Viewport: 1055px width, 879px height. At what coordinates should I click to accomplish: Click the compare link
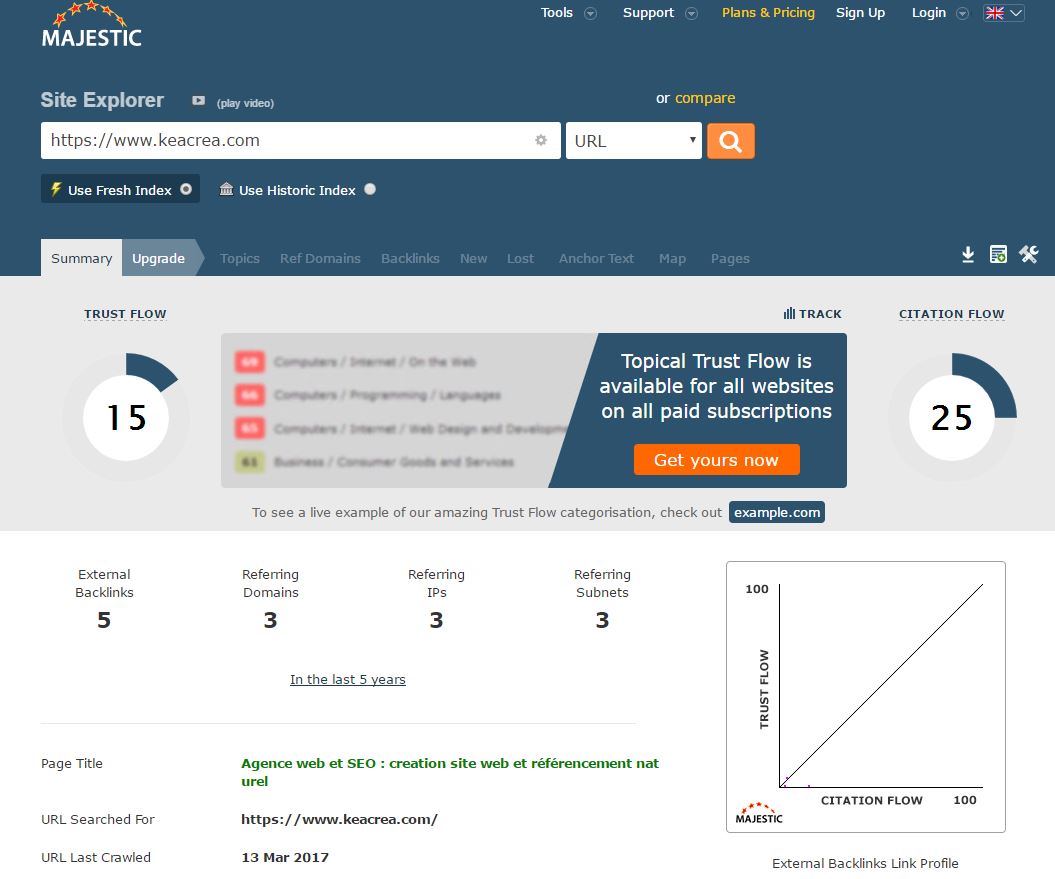pyautogui.click(x=704, y=98)
